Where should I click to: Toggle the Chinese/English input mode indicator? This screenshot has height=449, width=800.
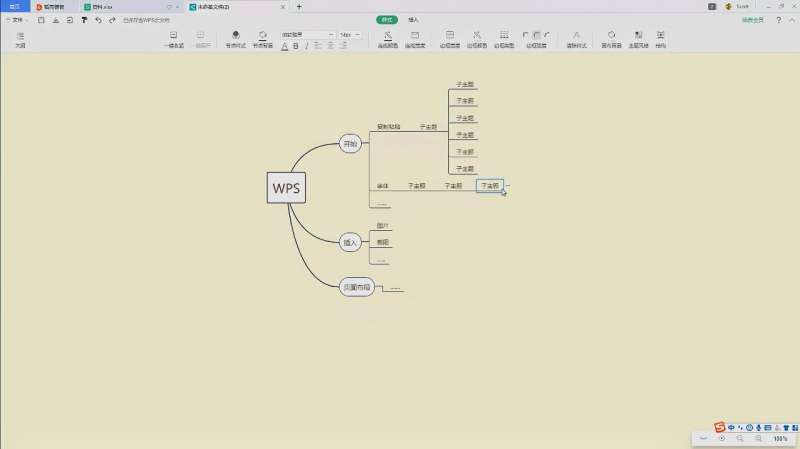pyautogui.click(x=731, y=428)
